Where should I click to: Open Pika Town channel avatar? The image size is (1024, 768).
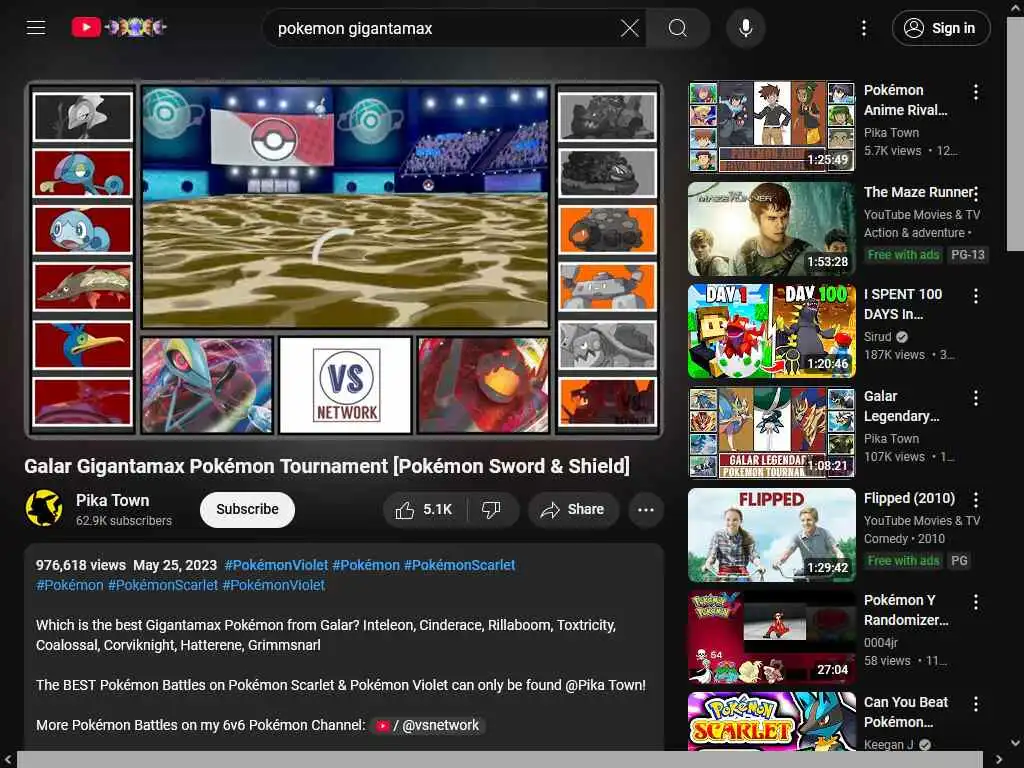44,508
